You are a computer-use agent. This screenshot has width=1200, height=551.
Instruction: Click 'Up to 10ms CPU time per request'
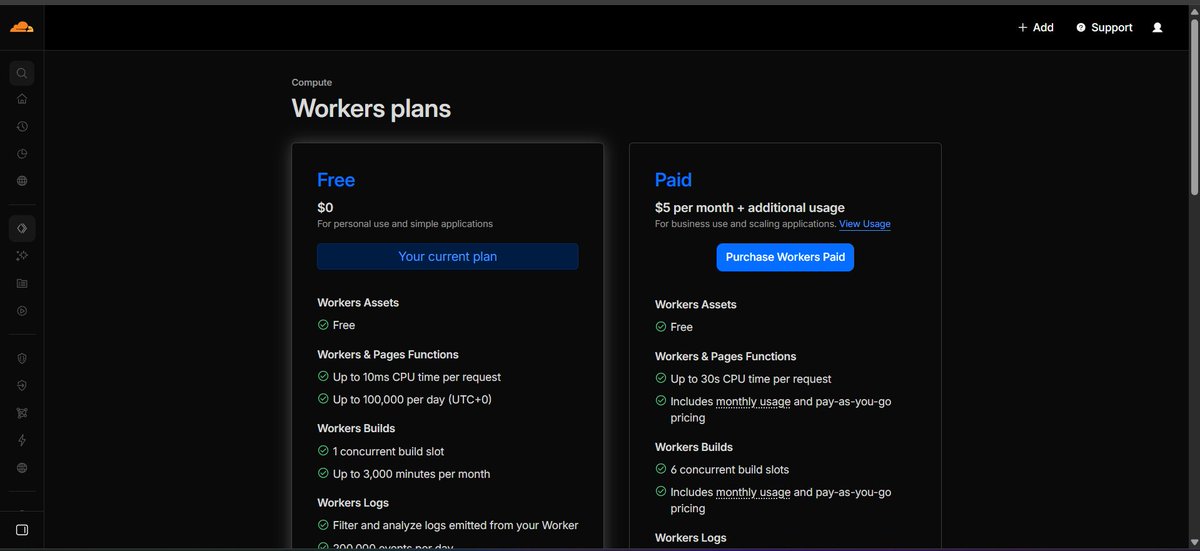coord(417,377)
